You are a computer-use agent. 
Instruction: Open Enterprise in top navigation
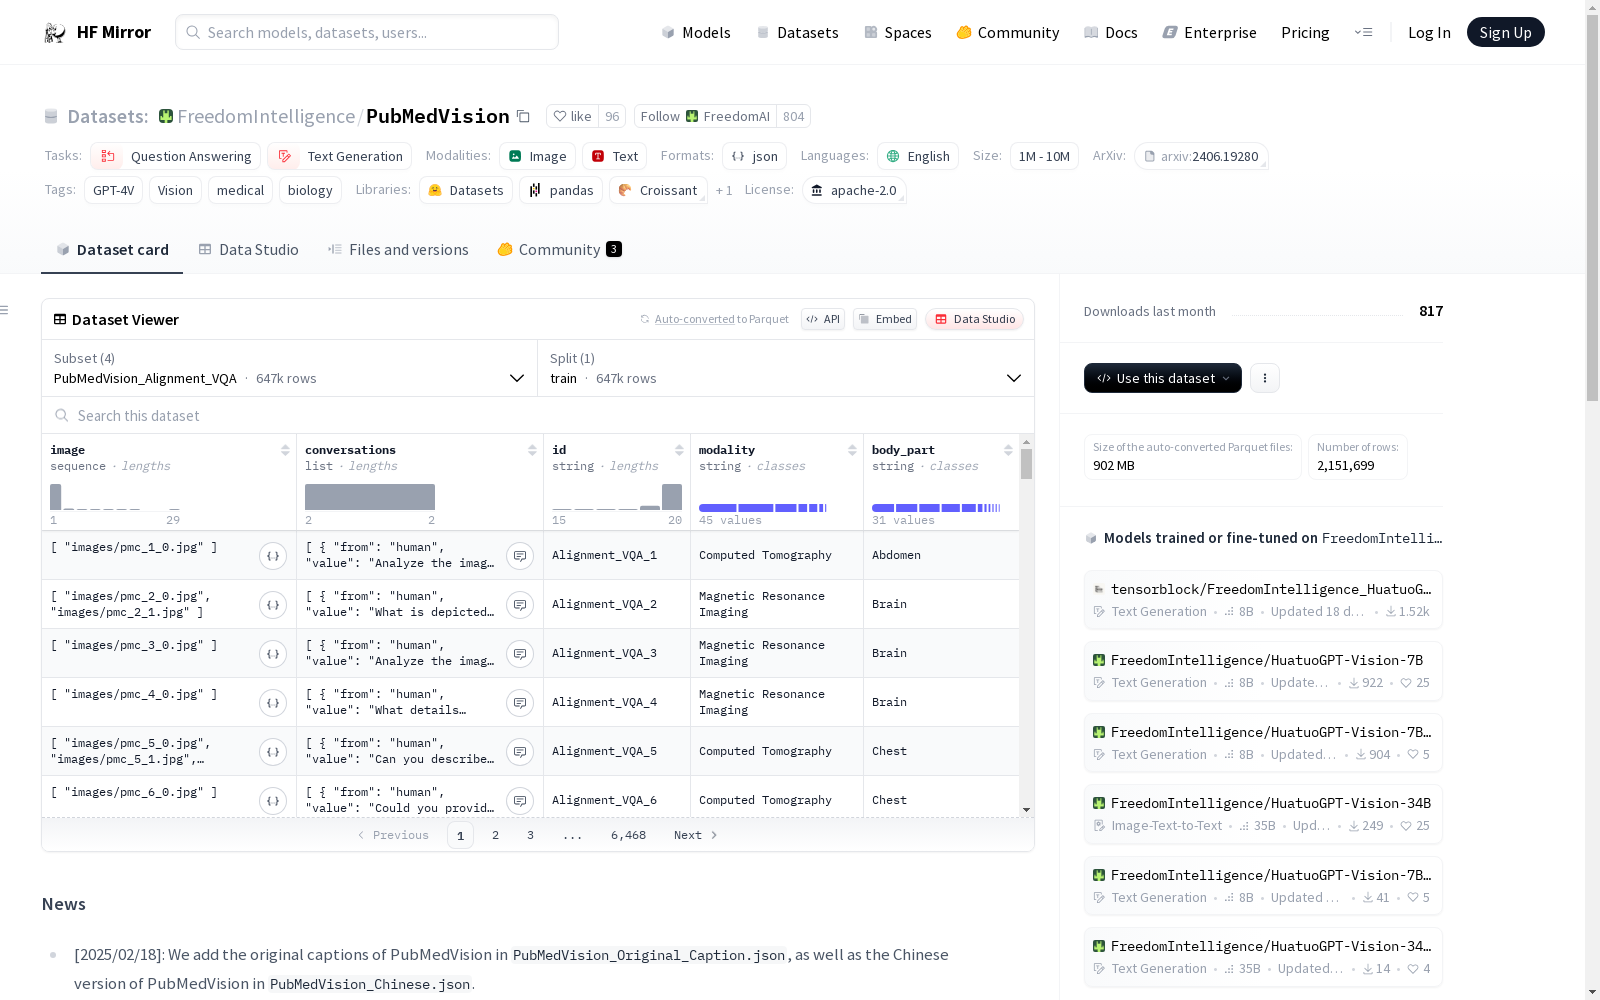click(1210, 33)
